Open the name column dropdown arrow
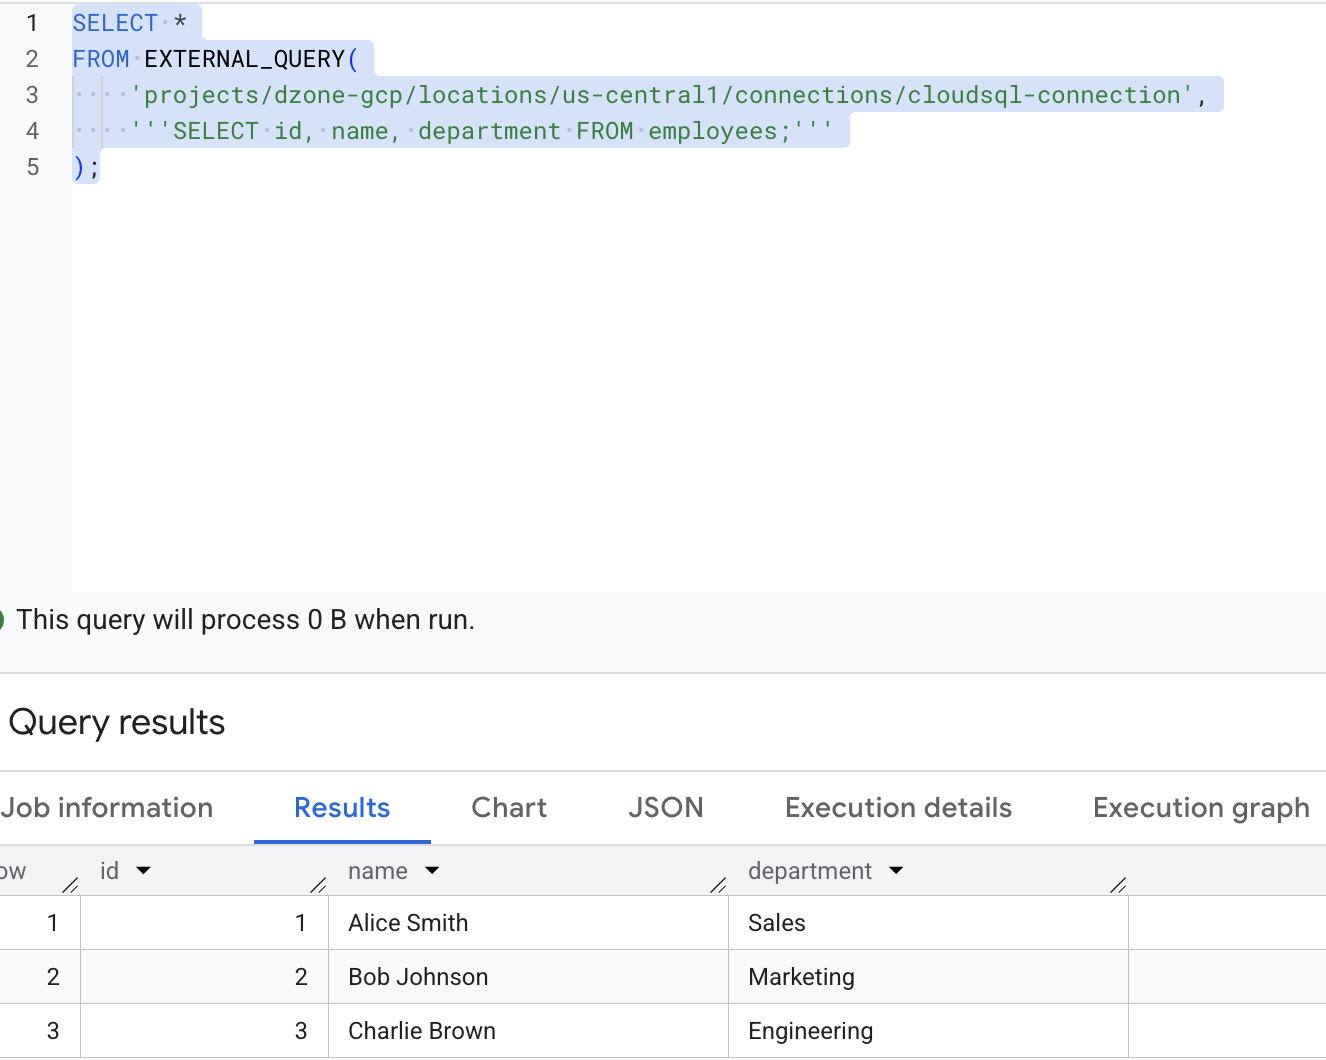1326x1060 pixels. (x=432, y=871)
